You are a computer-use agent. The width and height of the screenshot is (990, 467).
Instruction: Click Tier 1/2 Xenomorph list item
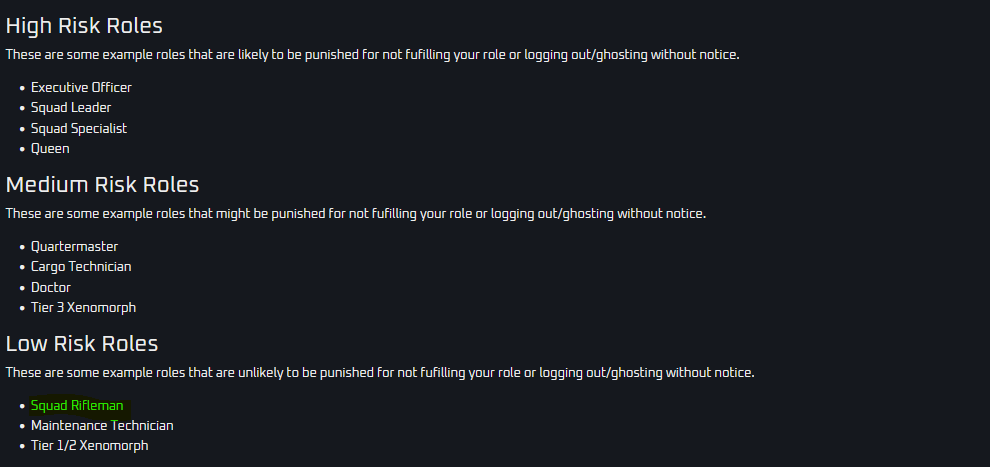coord(90,446)
